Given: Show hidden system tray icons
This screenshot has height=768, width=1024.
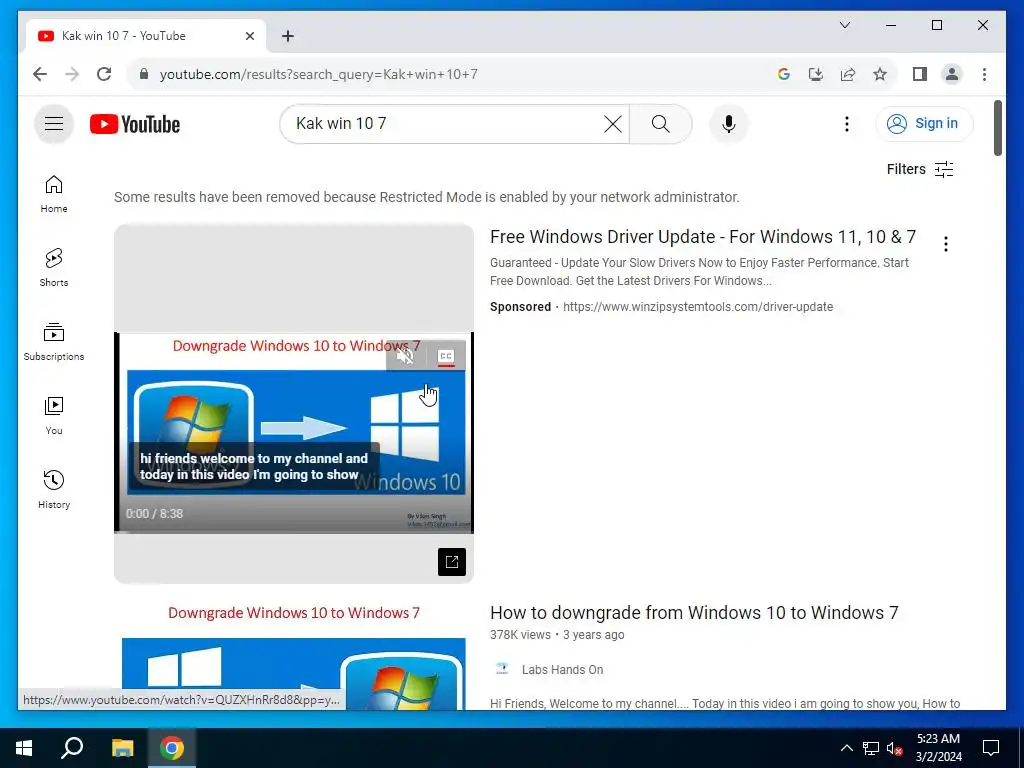Looking at the screenshot, I should 846,748.
